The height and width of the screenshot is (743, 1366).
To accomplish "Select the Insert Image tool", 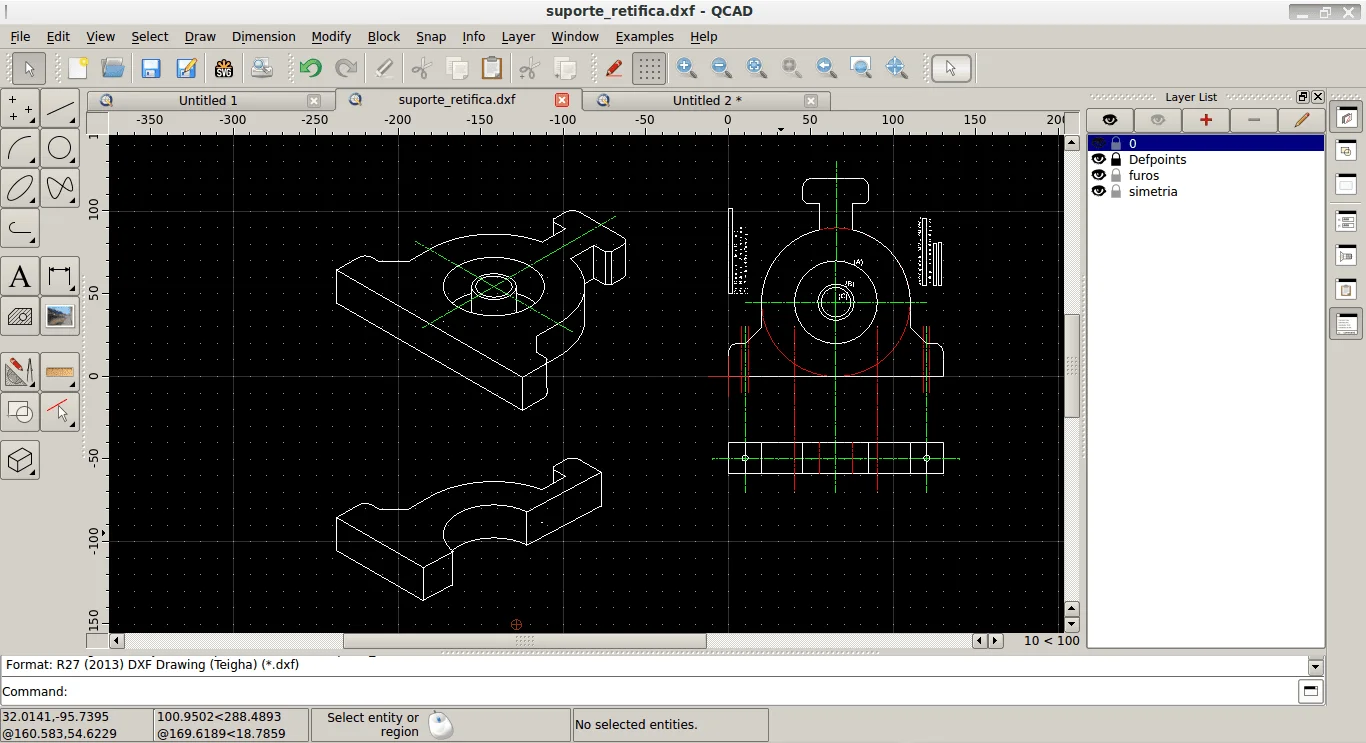I will tap(60, 316).
